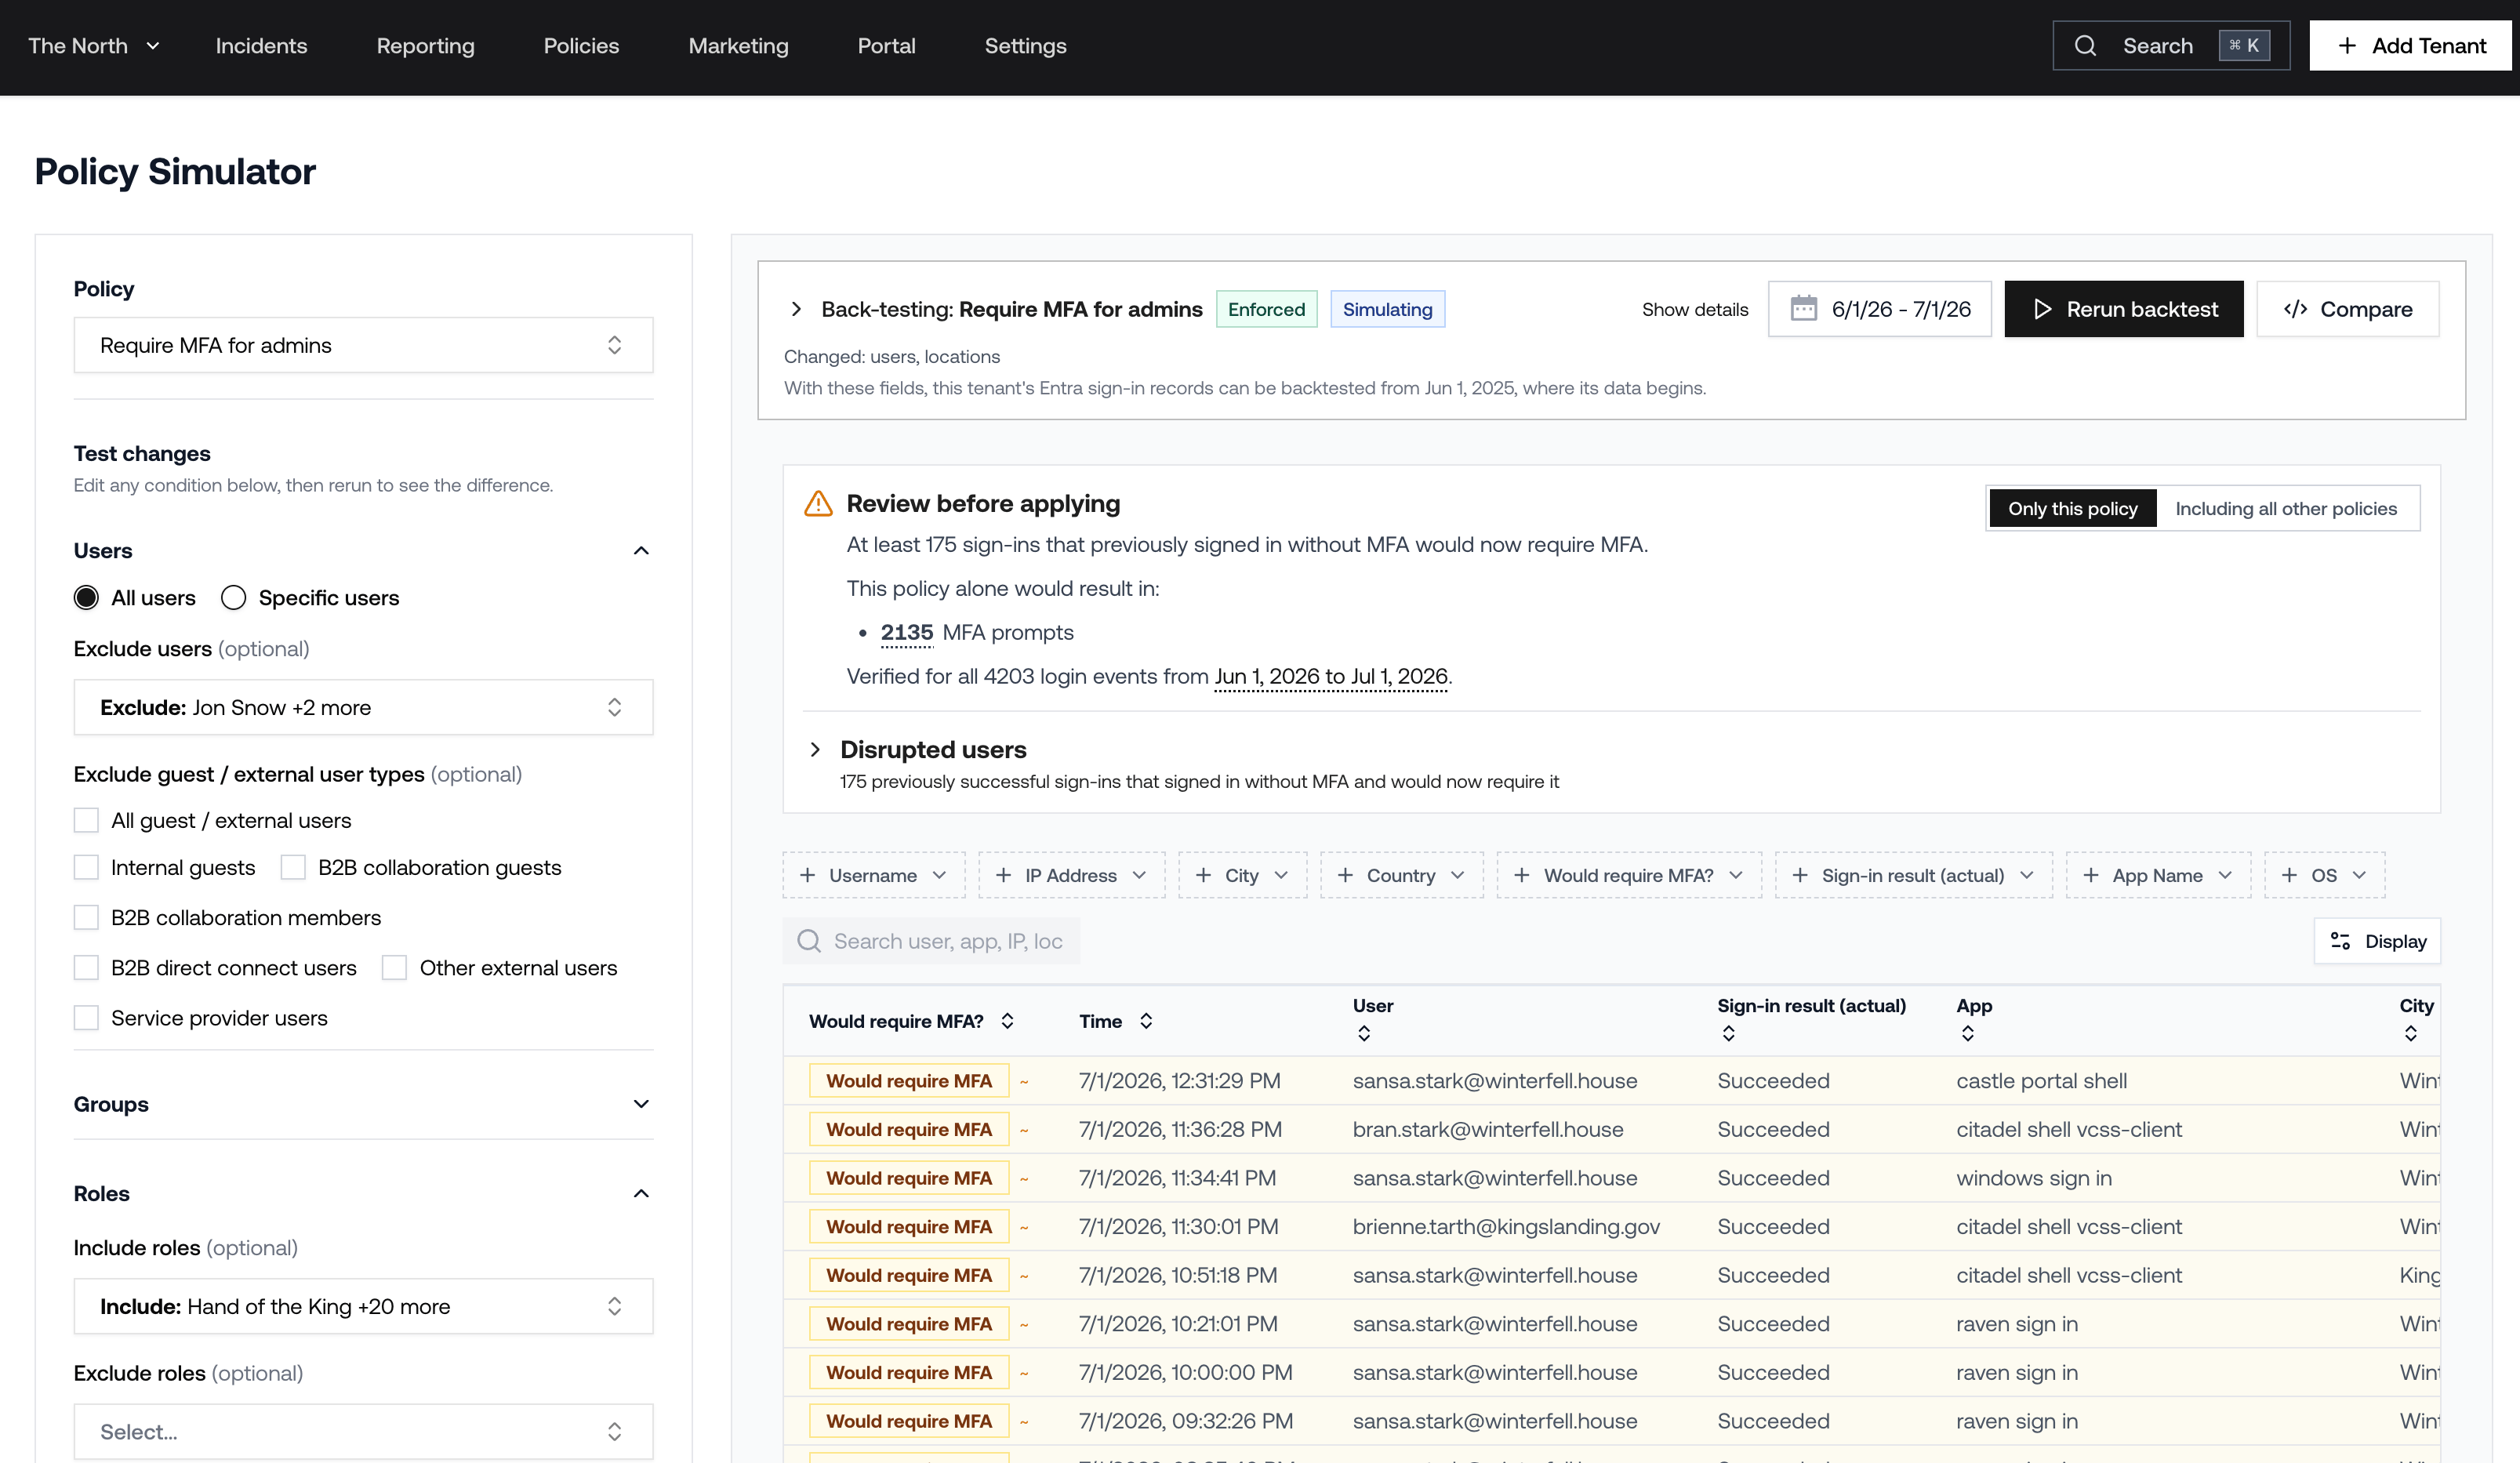Image resolution: width=2520 pixels, height=1463 pixels.
Task: Check All guest / external users
Action: pos(86,821)
